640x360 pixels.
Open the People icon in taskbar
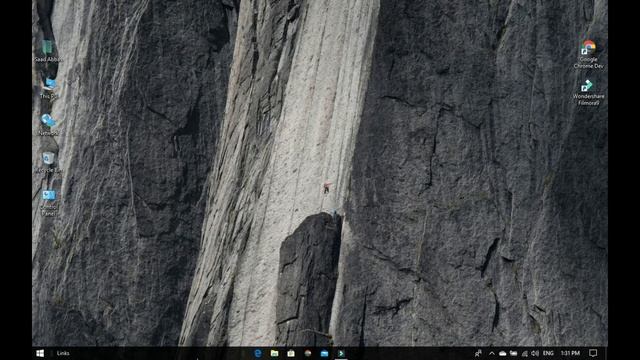[478, 353]
